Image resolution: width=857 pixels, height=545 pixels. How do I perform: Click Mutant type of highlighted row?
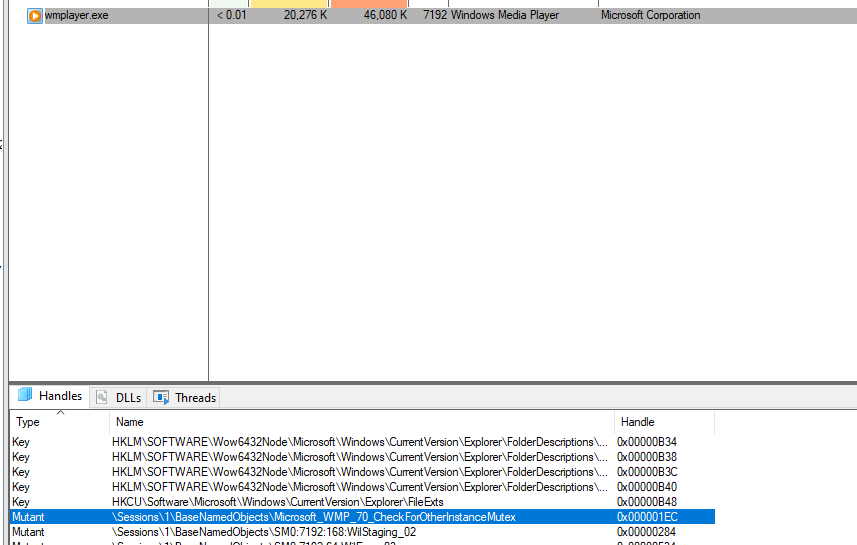pyautogui.click(x=28, y=517)
